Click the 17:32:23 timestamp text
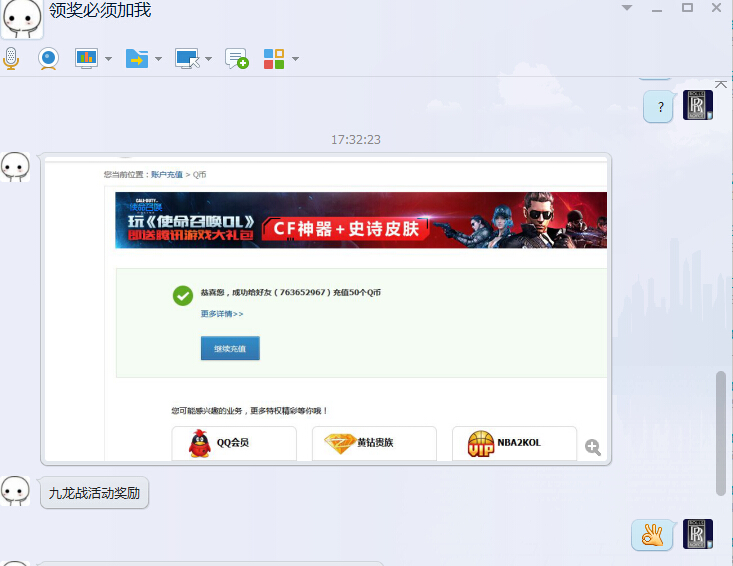 tap(356, 140)
